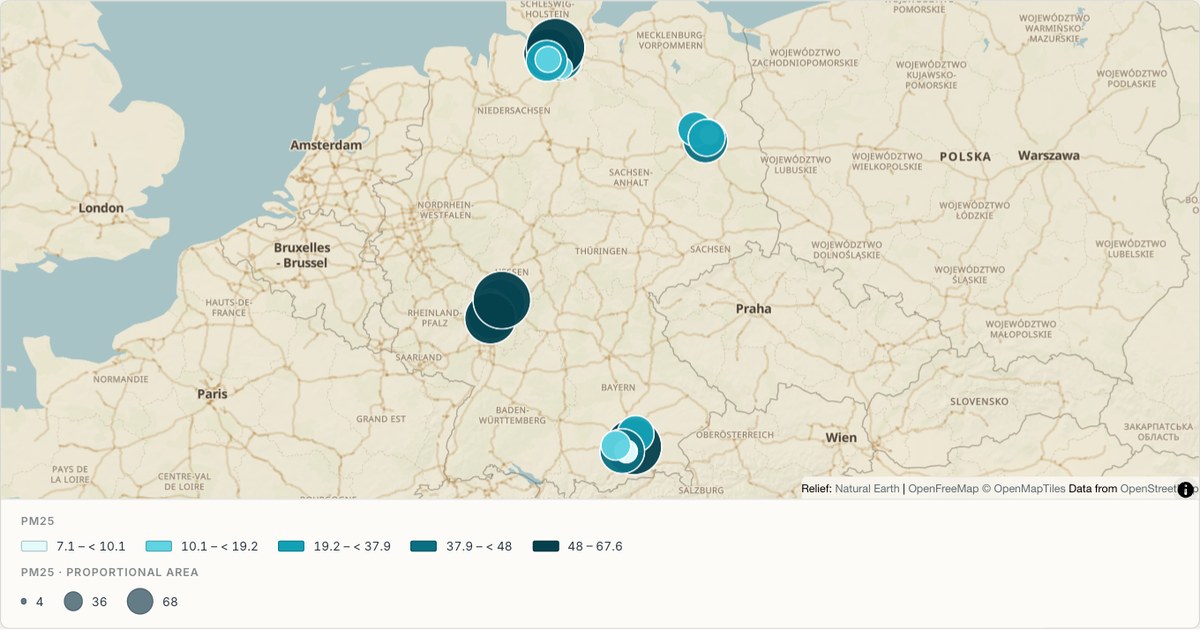
Task: Click the SALZBURG map label
Action: point(700,490)
